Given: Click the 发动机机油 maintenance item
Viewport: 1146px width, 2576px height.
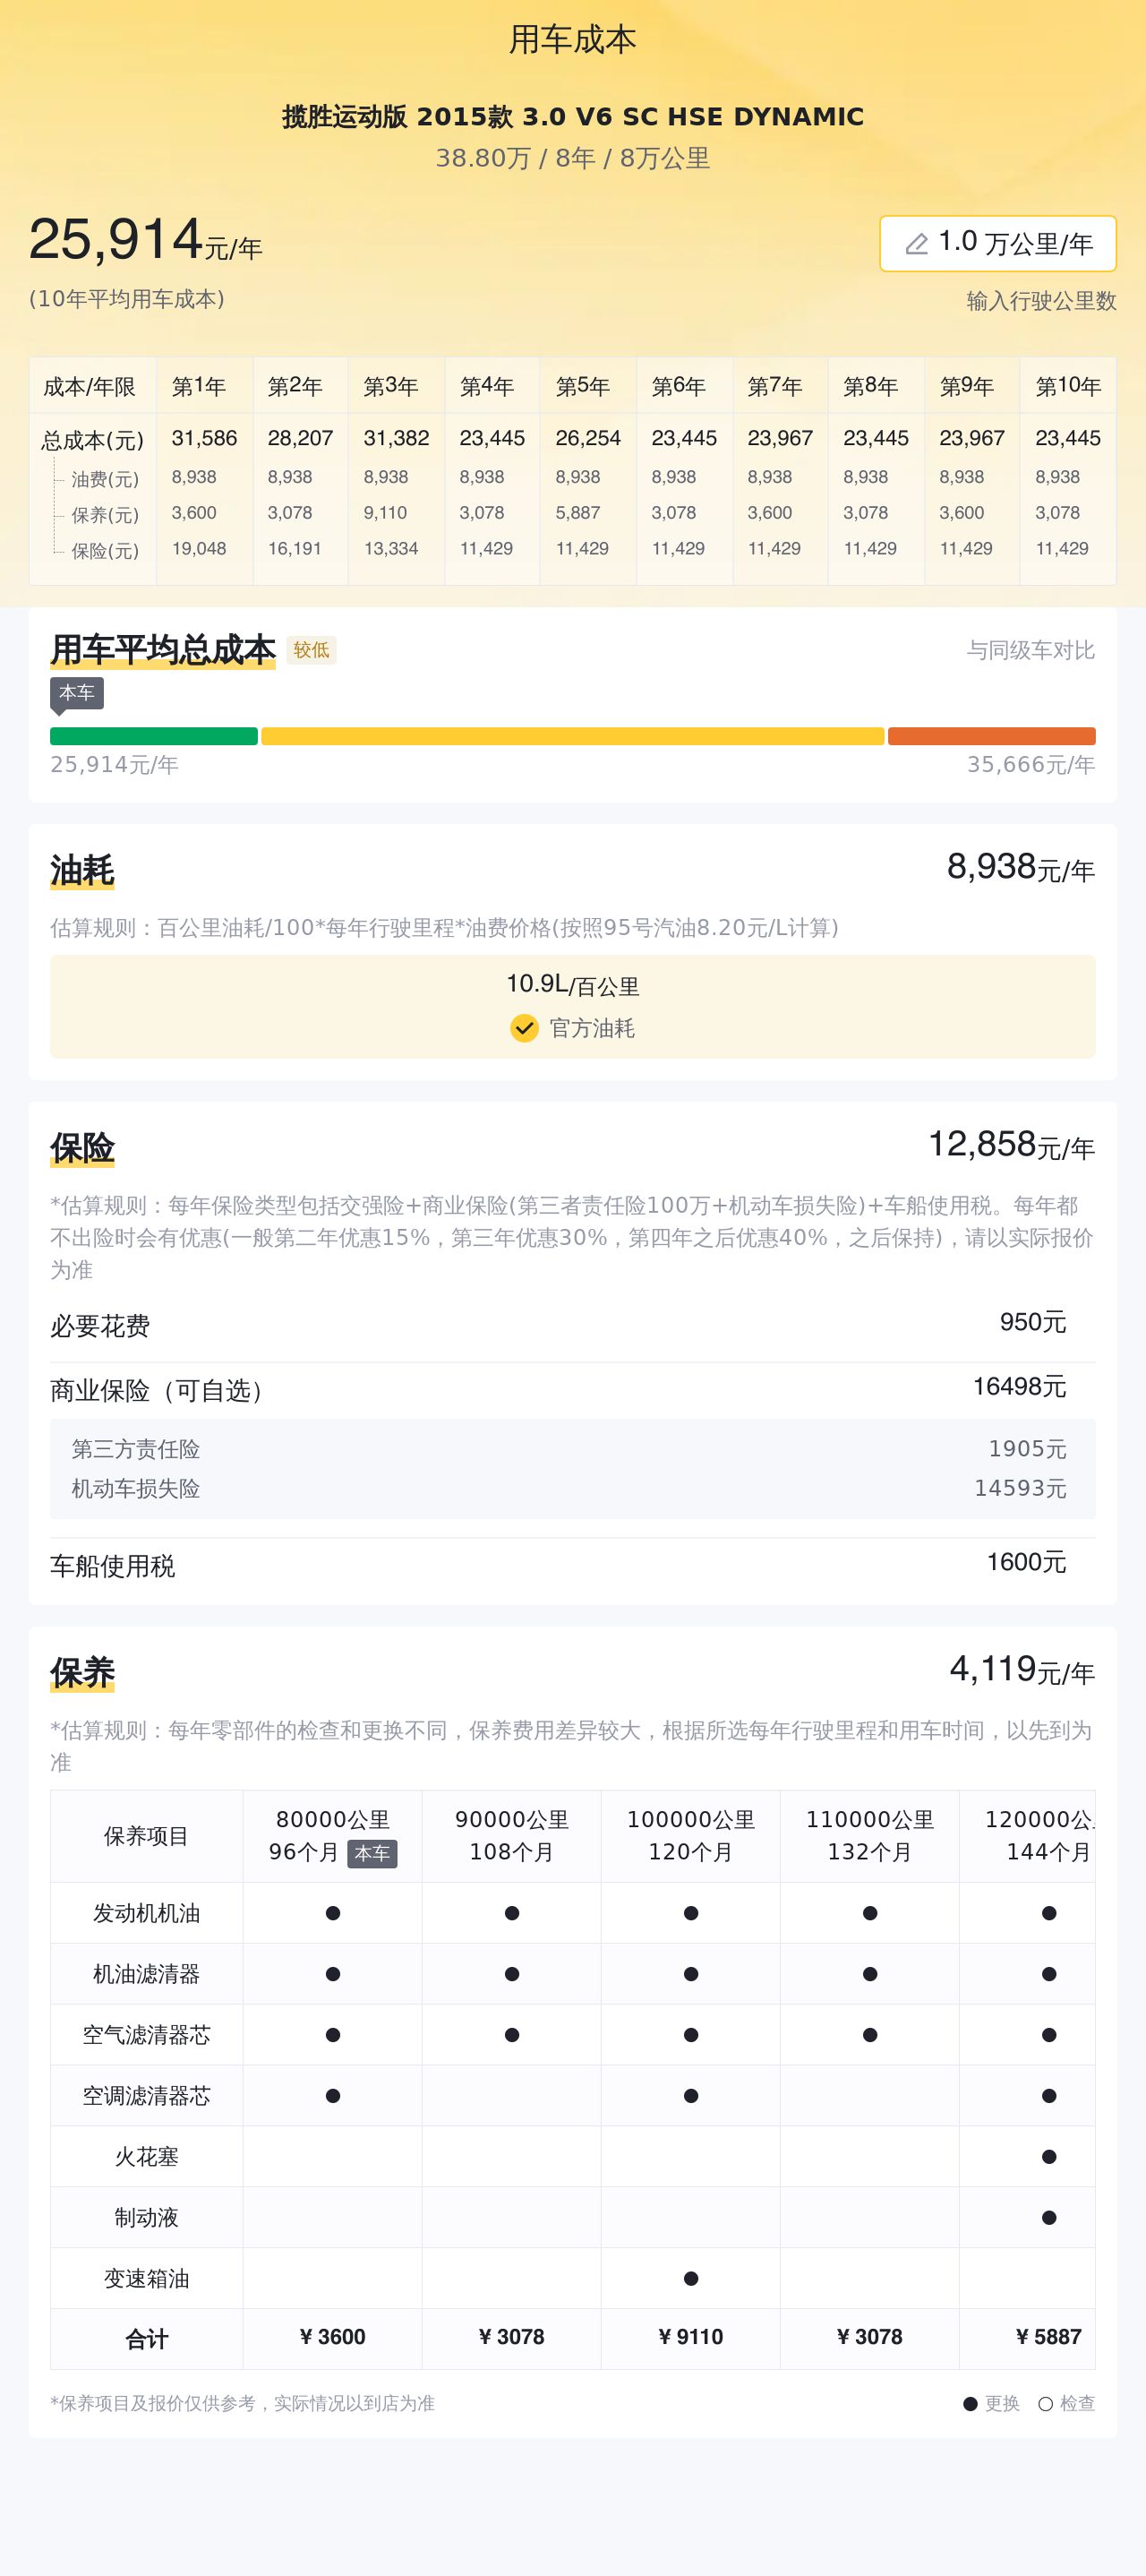Looking at the screenshot, I should 146,1913.
